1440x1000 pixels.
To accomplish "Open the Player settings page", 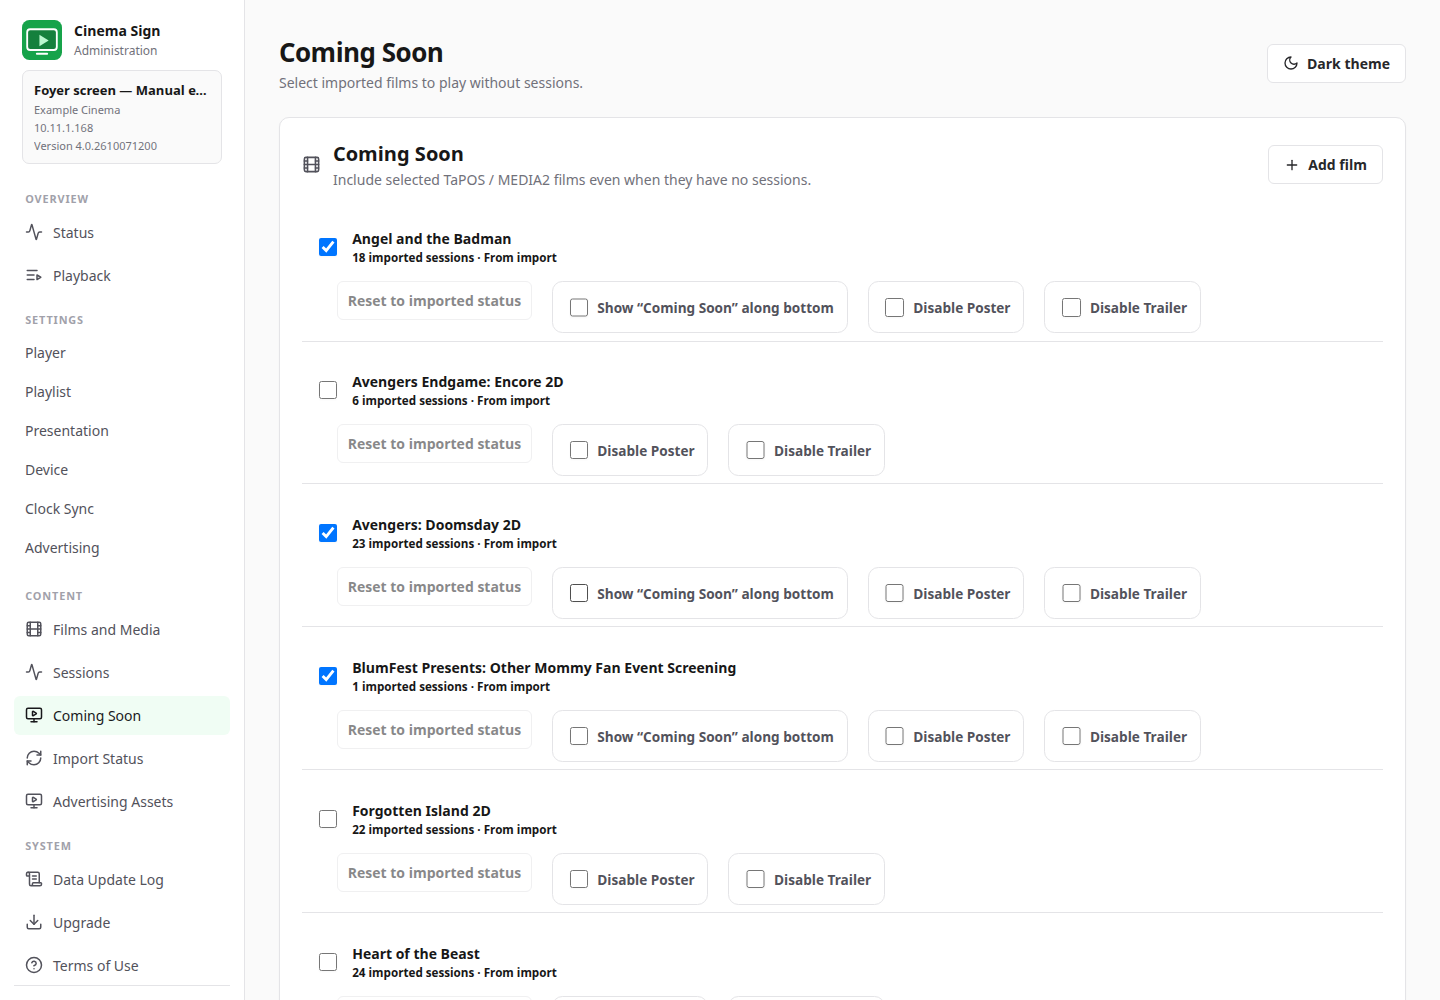I will pyautogui.click(x=122, y=353).
